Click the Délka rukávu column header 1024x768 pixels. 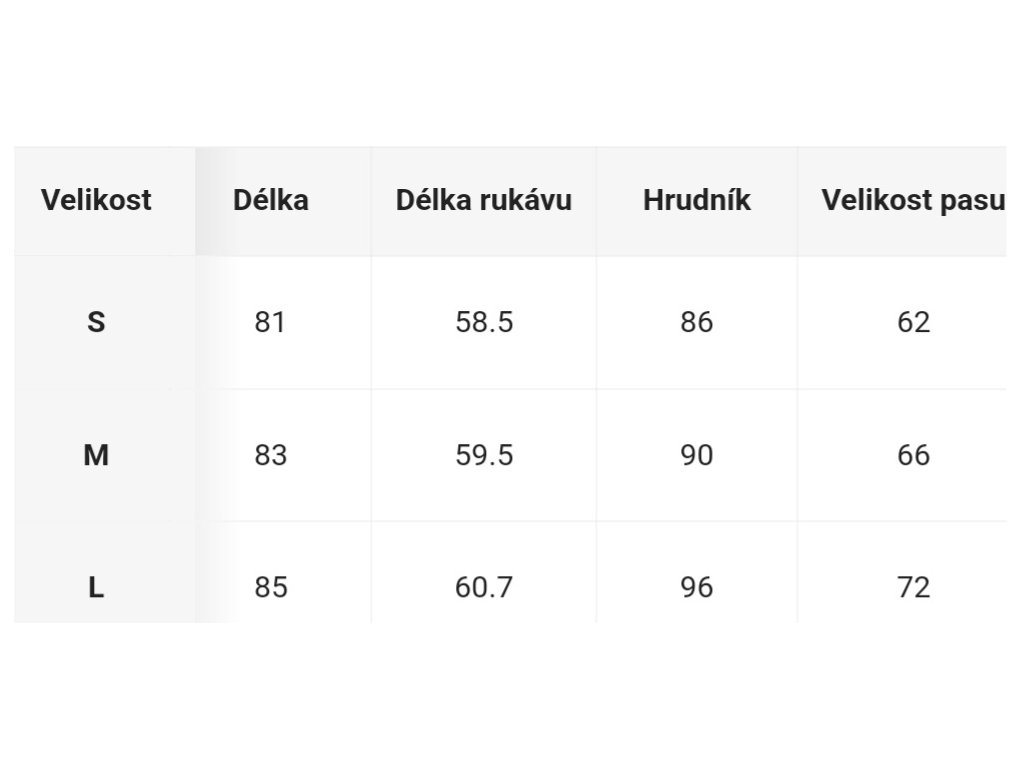coord(484,200)
